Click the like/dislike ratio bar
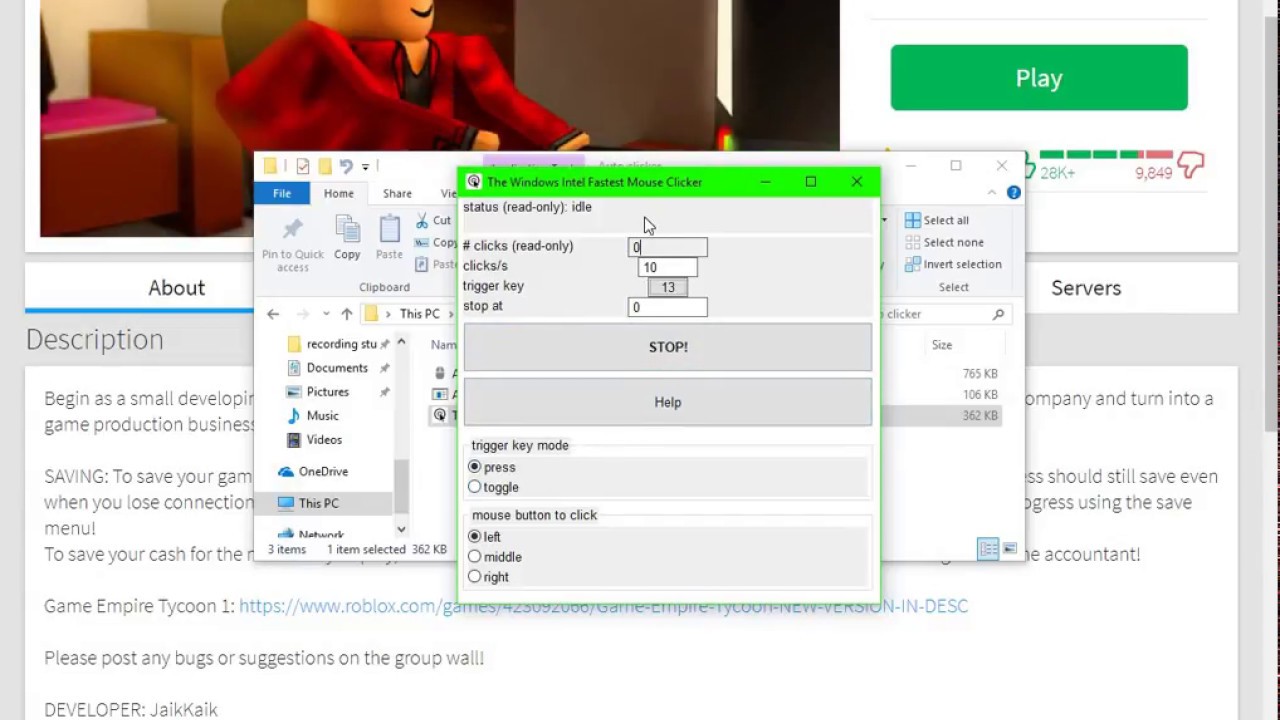Screen dimensions: 1280x720 [x=1106, y=155]
